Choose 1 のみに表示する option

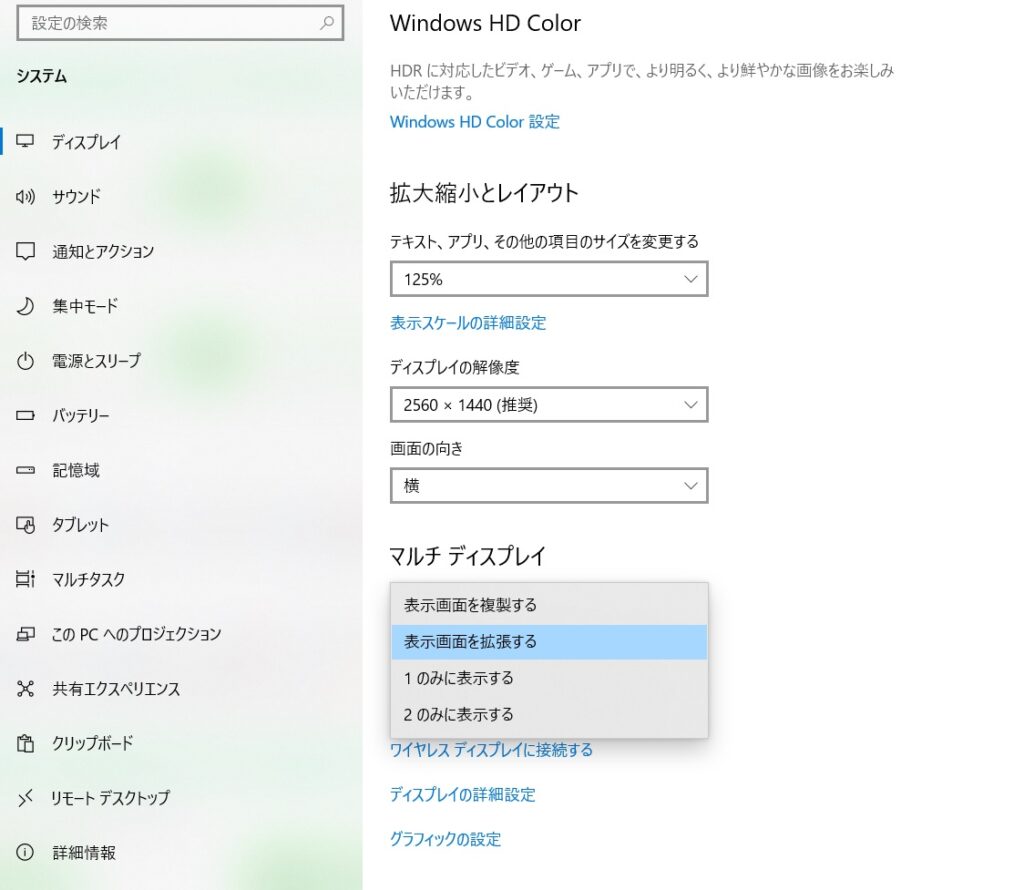(x=549, y=678)
